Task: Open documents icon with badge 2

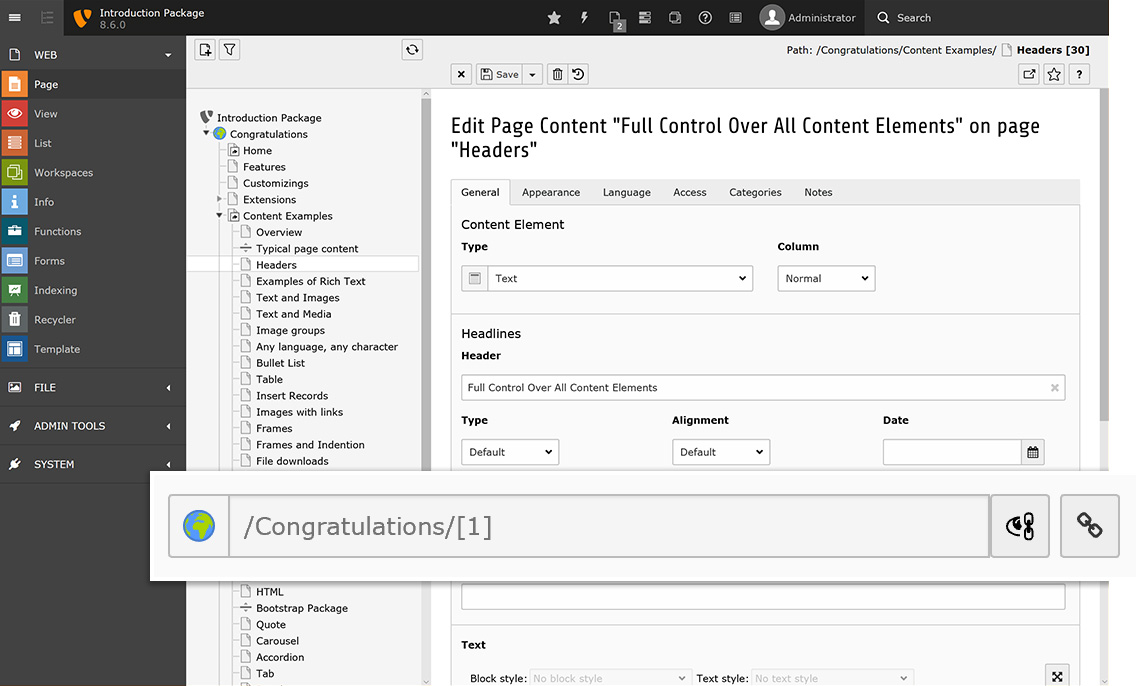Action: (616, 19)
